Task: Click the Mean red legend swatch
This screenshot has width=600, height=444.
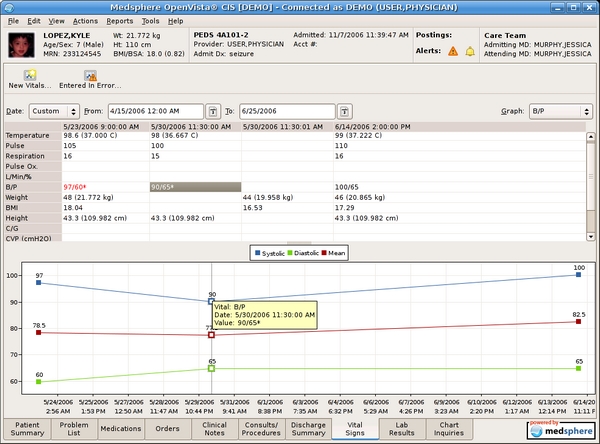Action: [324, 253]
